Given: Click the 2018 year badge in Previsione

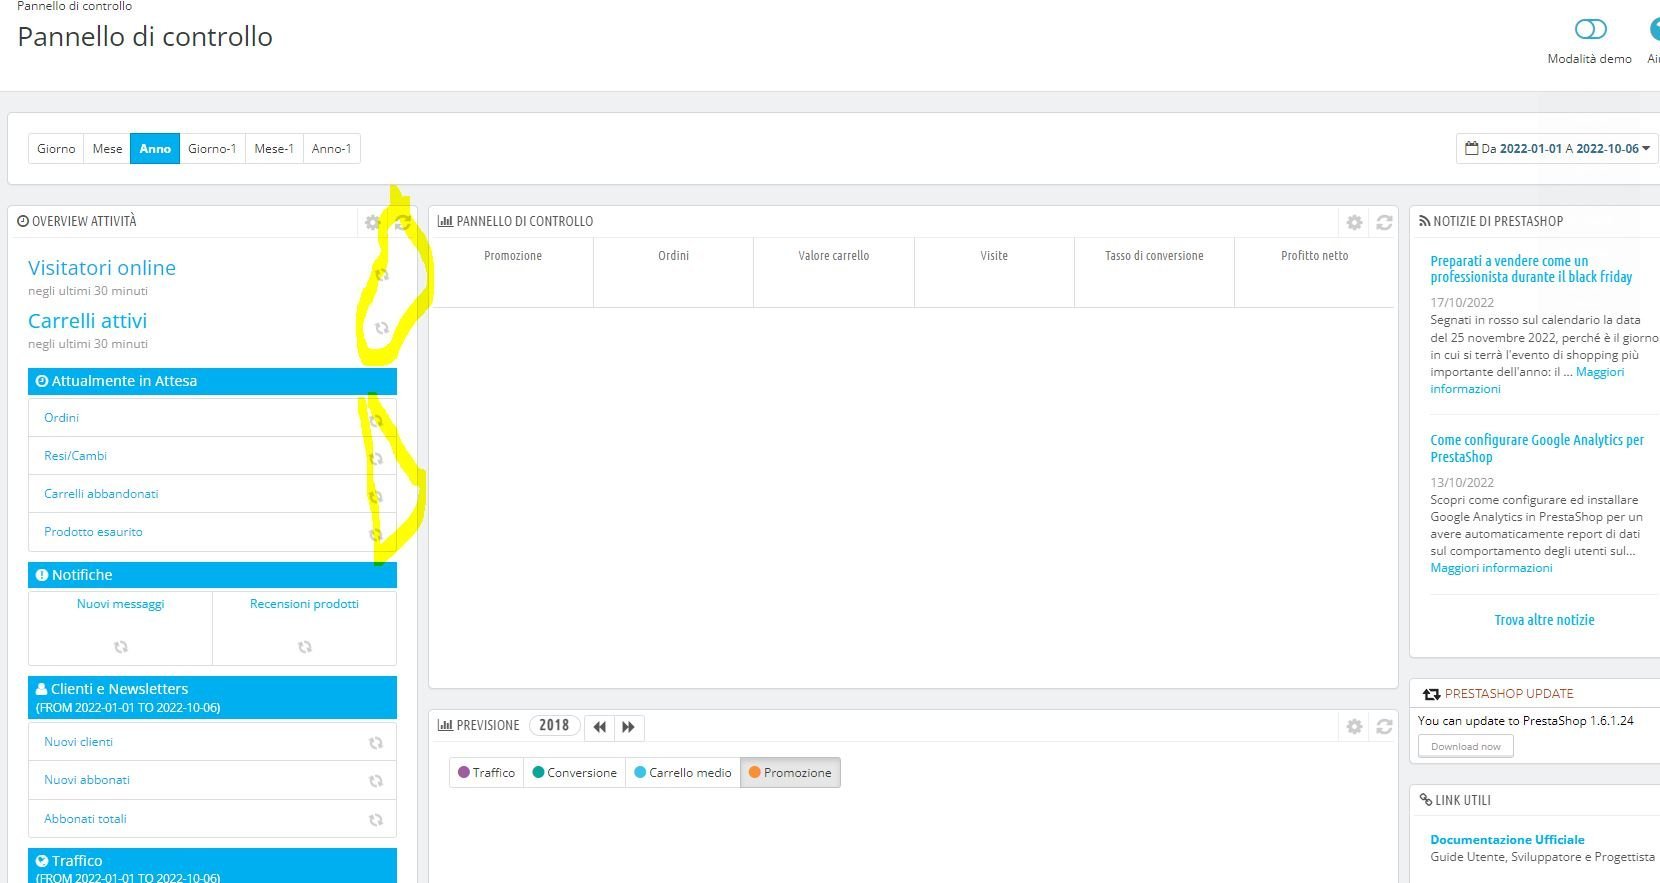Looking at the screenshot, I should pos(554,726).
